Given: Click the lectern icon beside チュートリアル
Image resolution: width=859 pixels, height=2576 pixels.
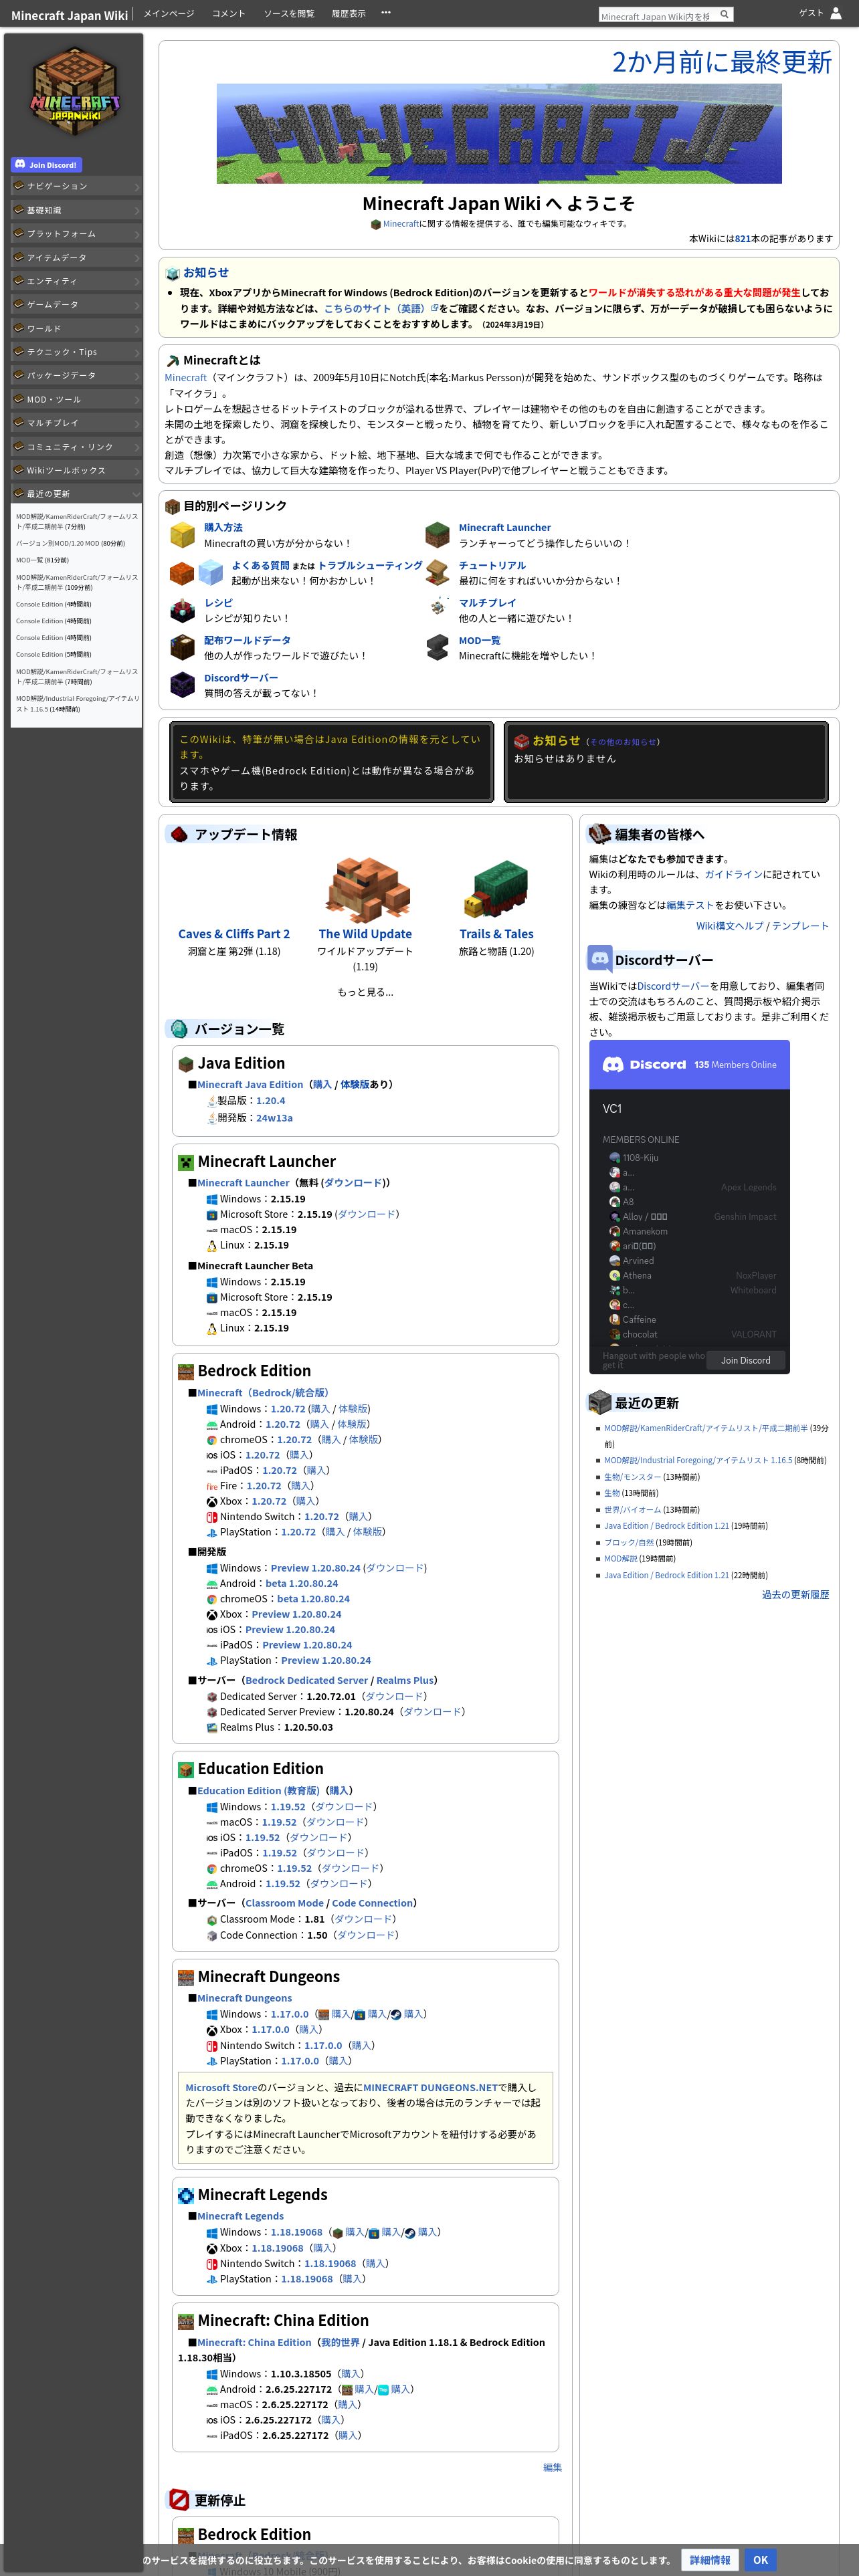Looking at the screenshot, I should pos(437,572).
